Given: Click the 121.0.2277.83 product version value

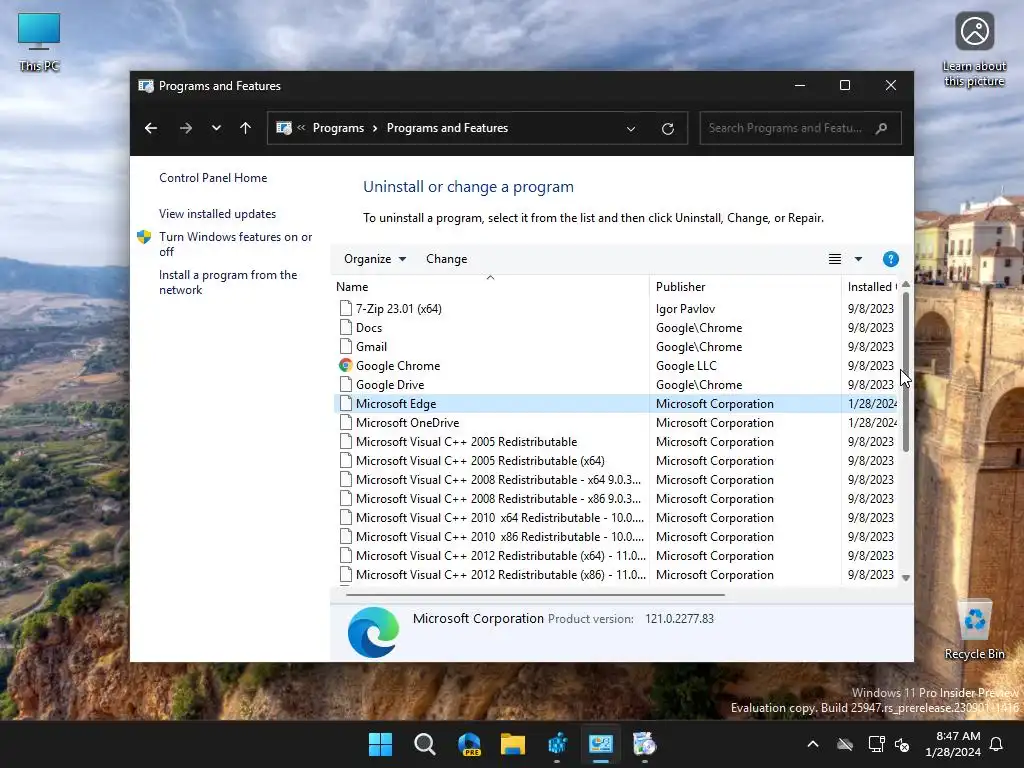Looking at the screenshot, I should (x=679, y=618).
